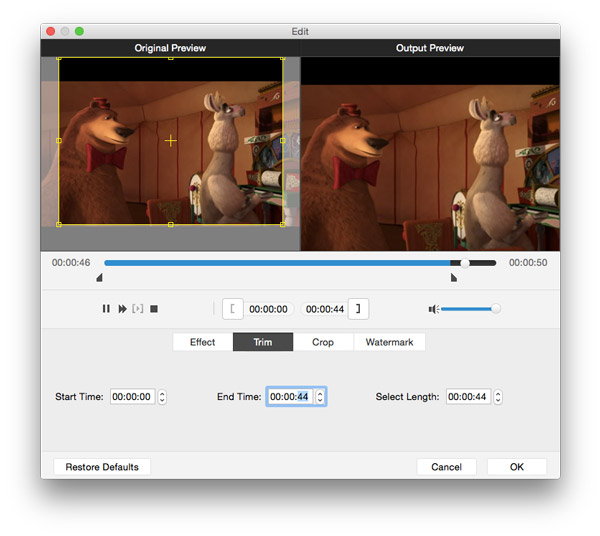600x536 pixels.
Task: Click the Start Time stepper arrows
Action: point(162,397)
